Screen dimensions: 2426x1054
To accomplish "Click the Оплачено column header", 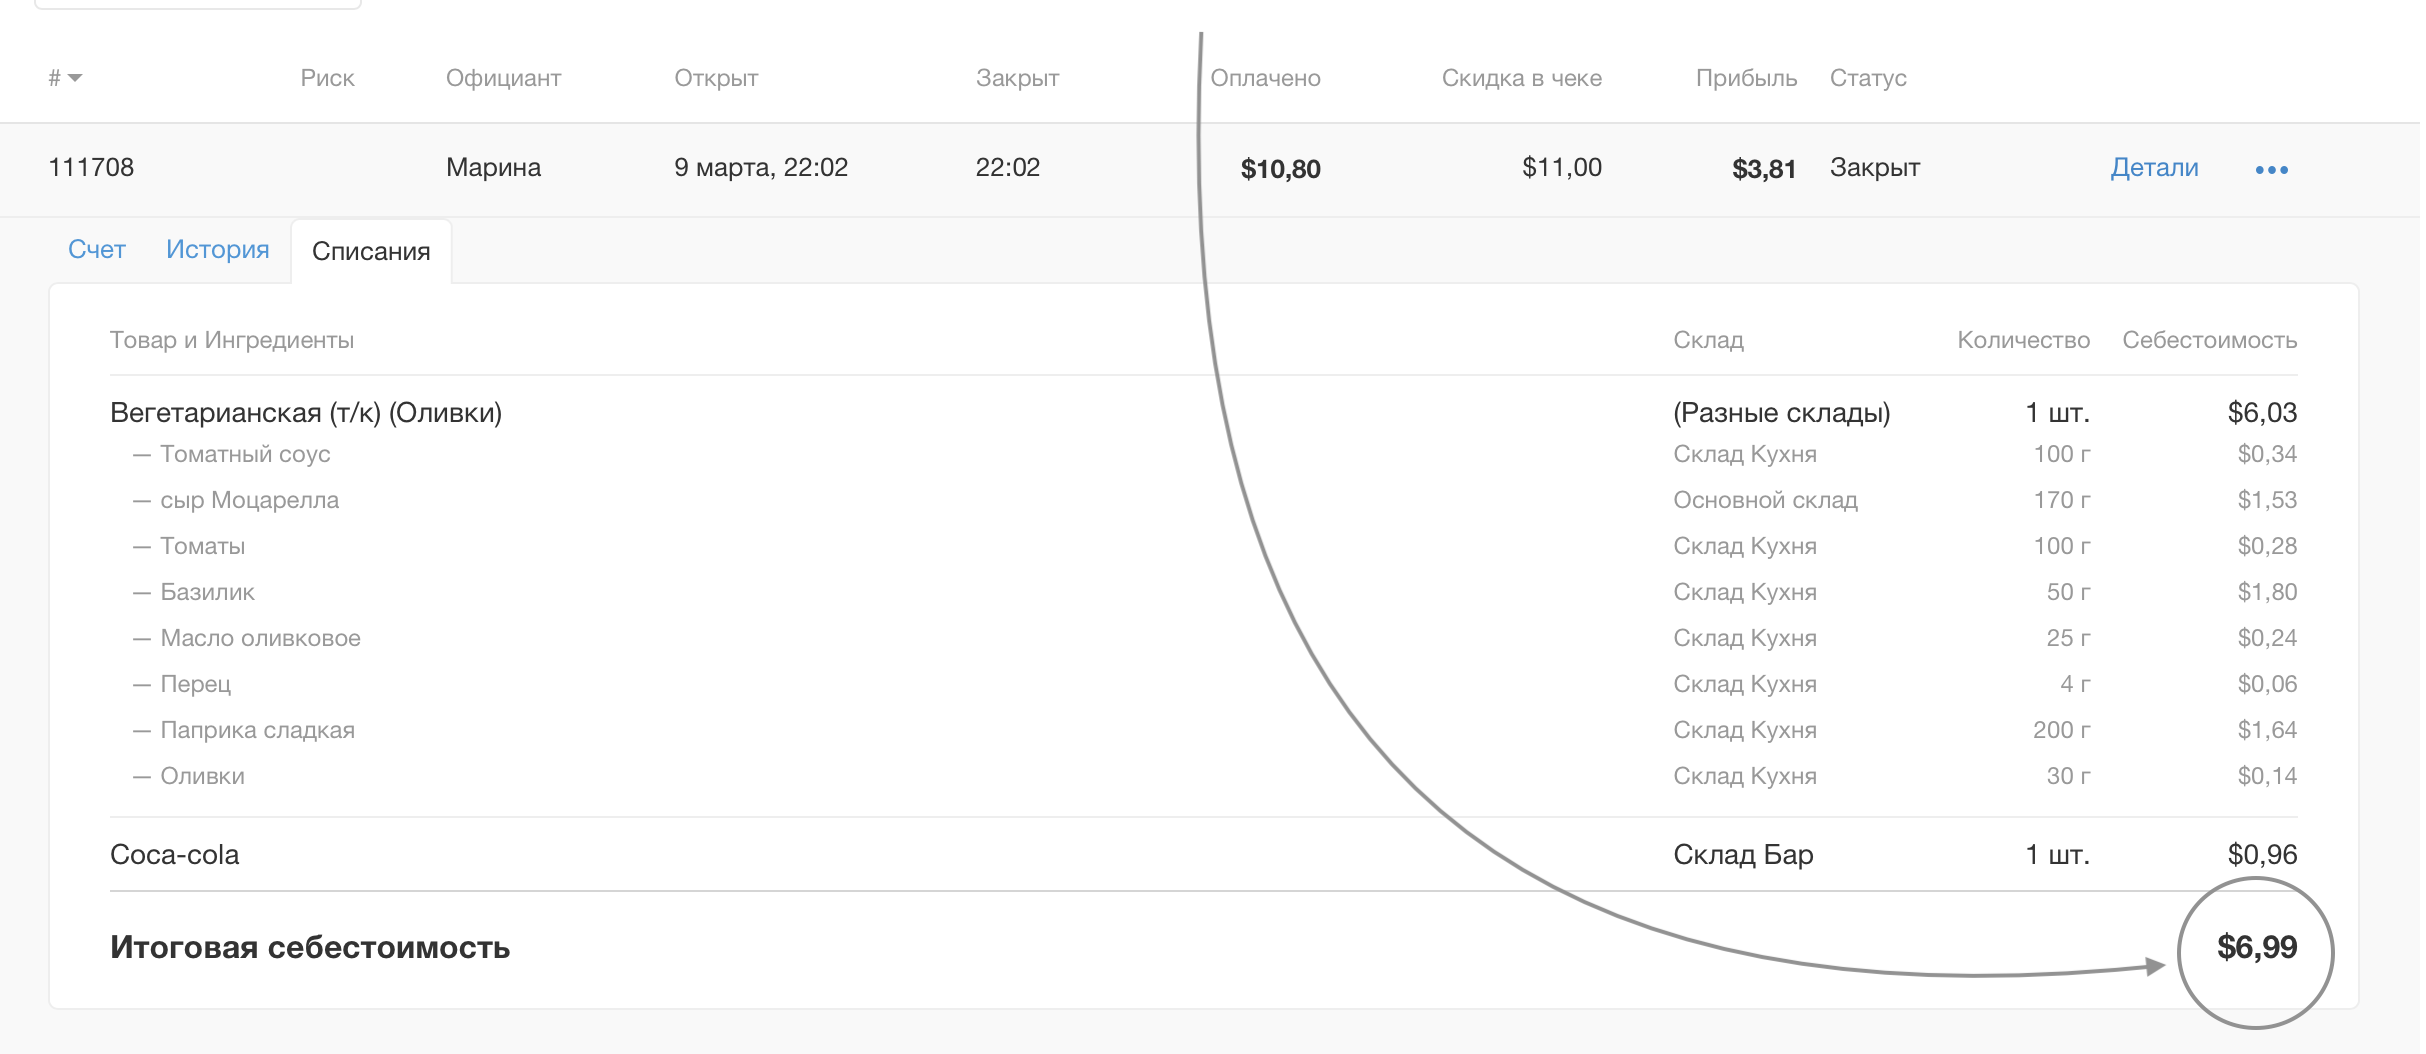I will pos(1265,78).
